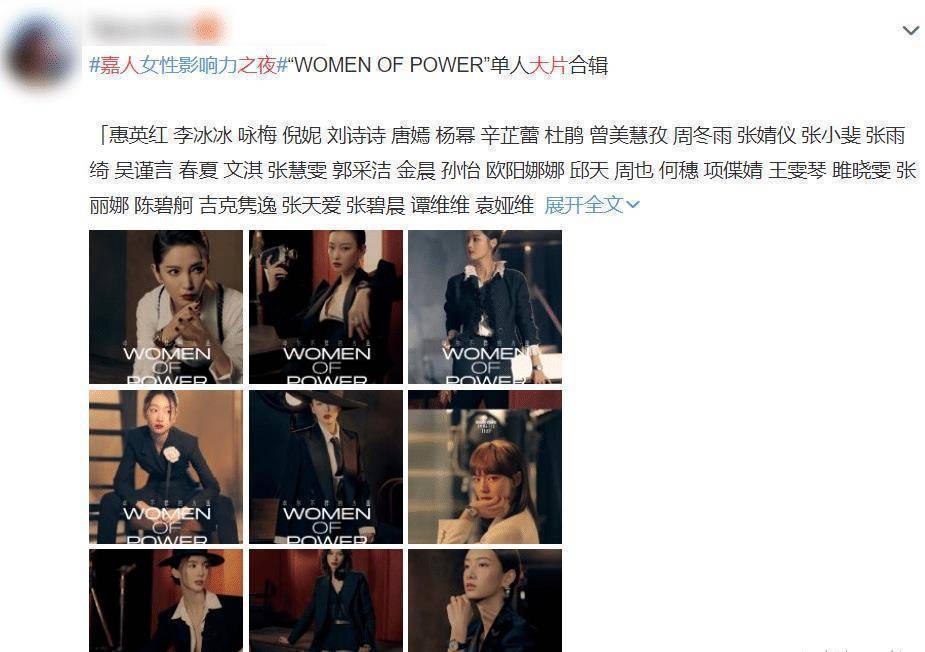Viewport: 925px width, 652px height.
Task: Click the red 大片 keyword in title
Action: (548, 65)
